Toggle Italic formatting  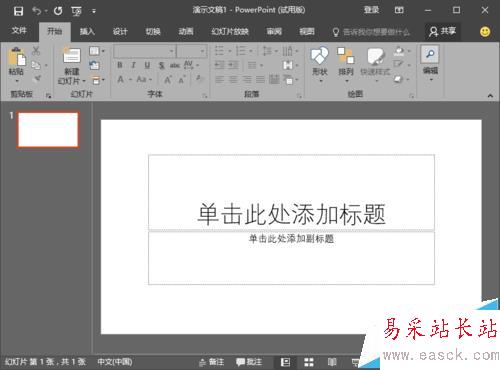click(x=133, y=65)
